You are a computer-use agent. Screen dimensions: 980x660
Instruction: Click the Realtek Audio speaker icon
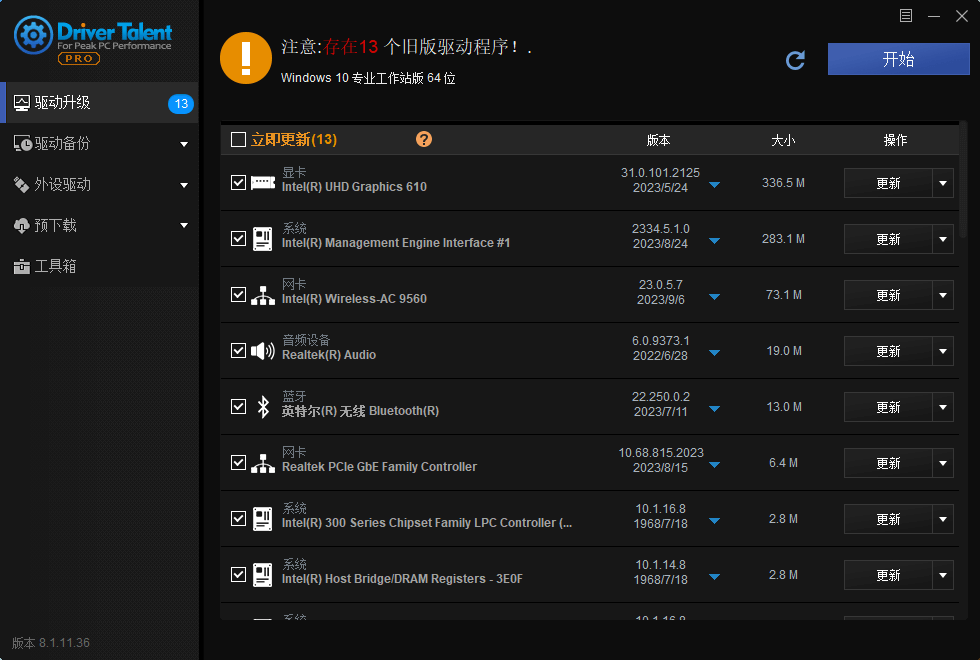point(263,351)
